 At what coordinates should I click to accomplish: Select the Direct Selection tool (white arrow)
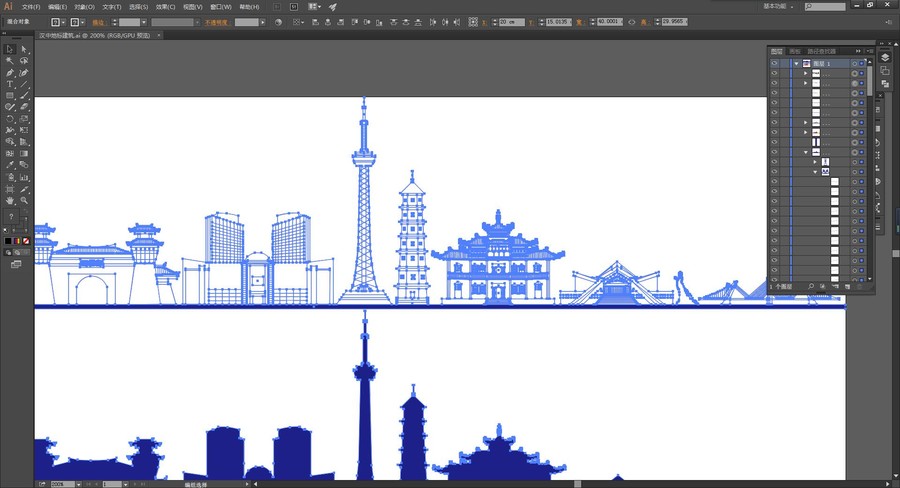pyautogui.click(x=24, y=50)
